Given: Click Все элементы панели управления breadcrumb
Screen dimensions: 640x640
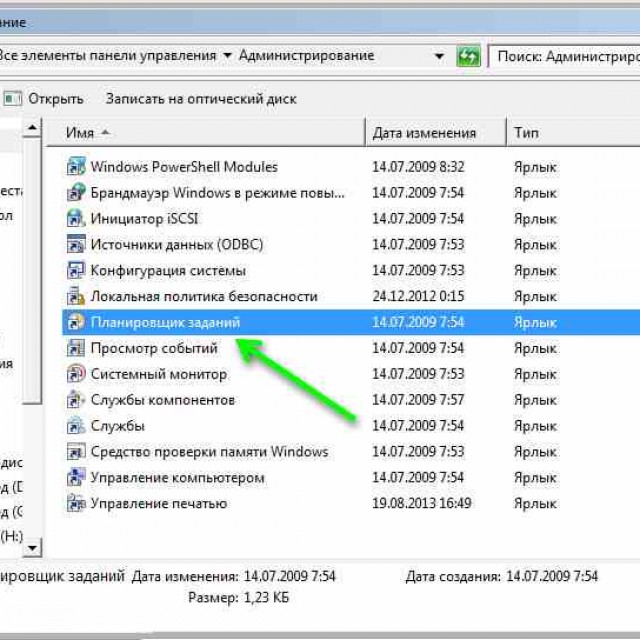Looking at the screenshot, I should (108, 56).
